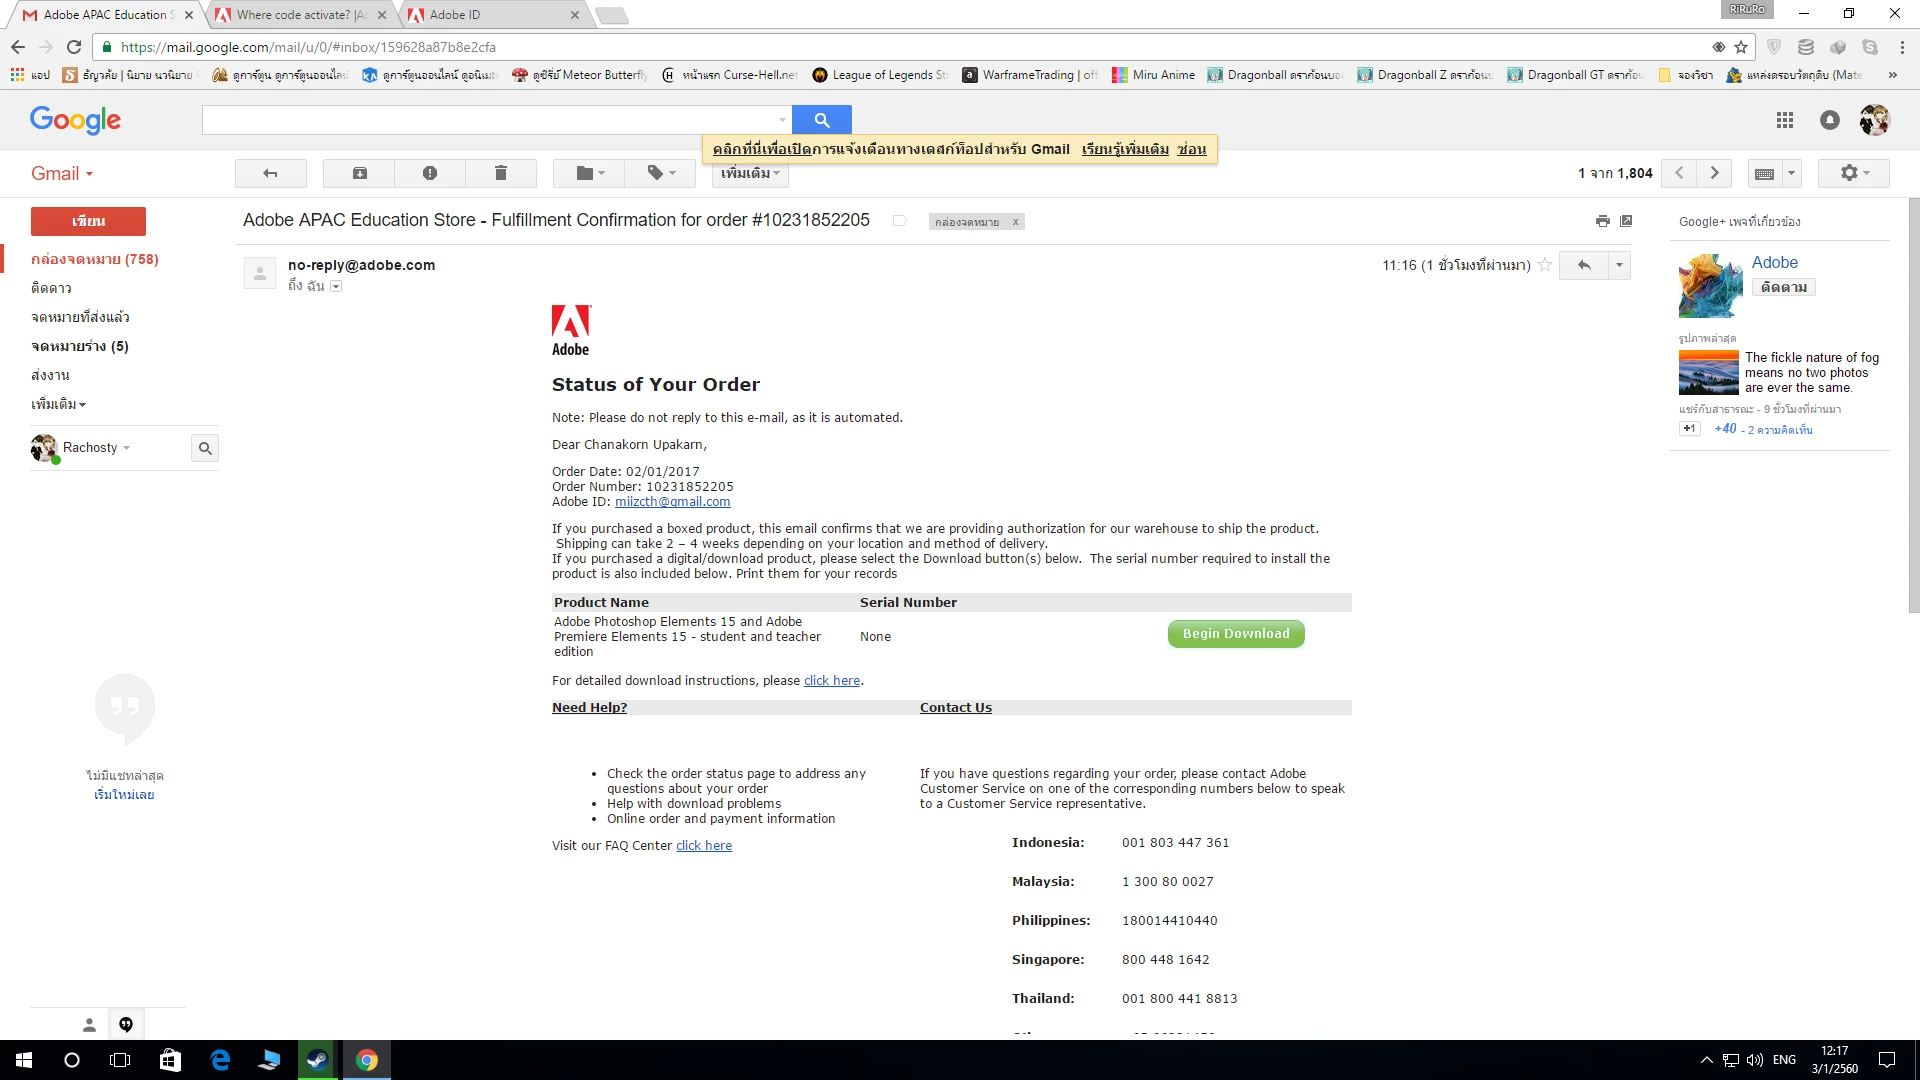Viewport: 1920px width, 1080px height.
Task: Click the archive email icon
Action: [359, 173]
